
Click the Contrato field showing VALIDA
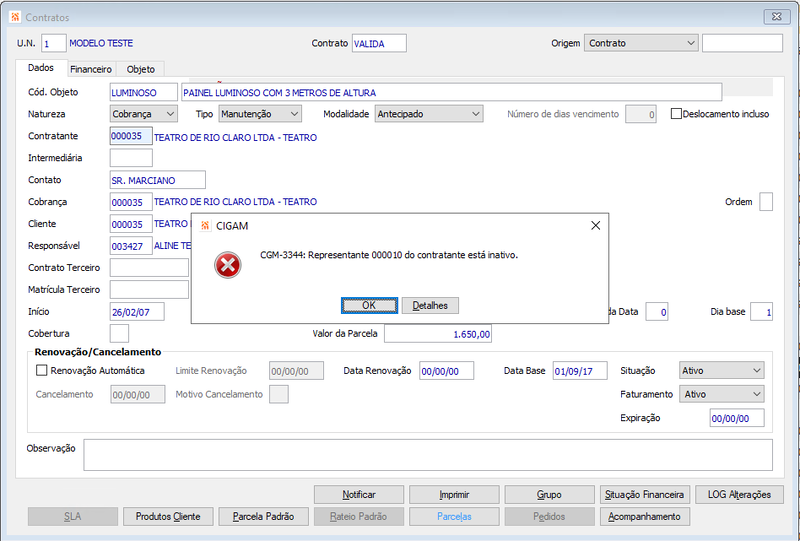(379, 43)
